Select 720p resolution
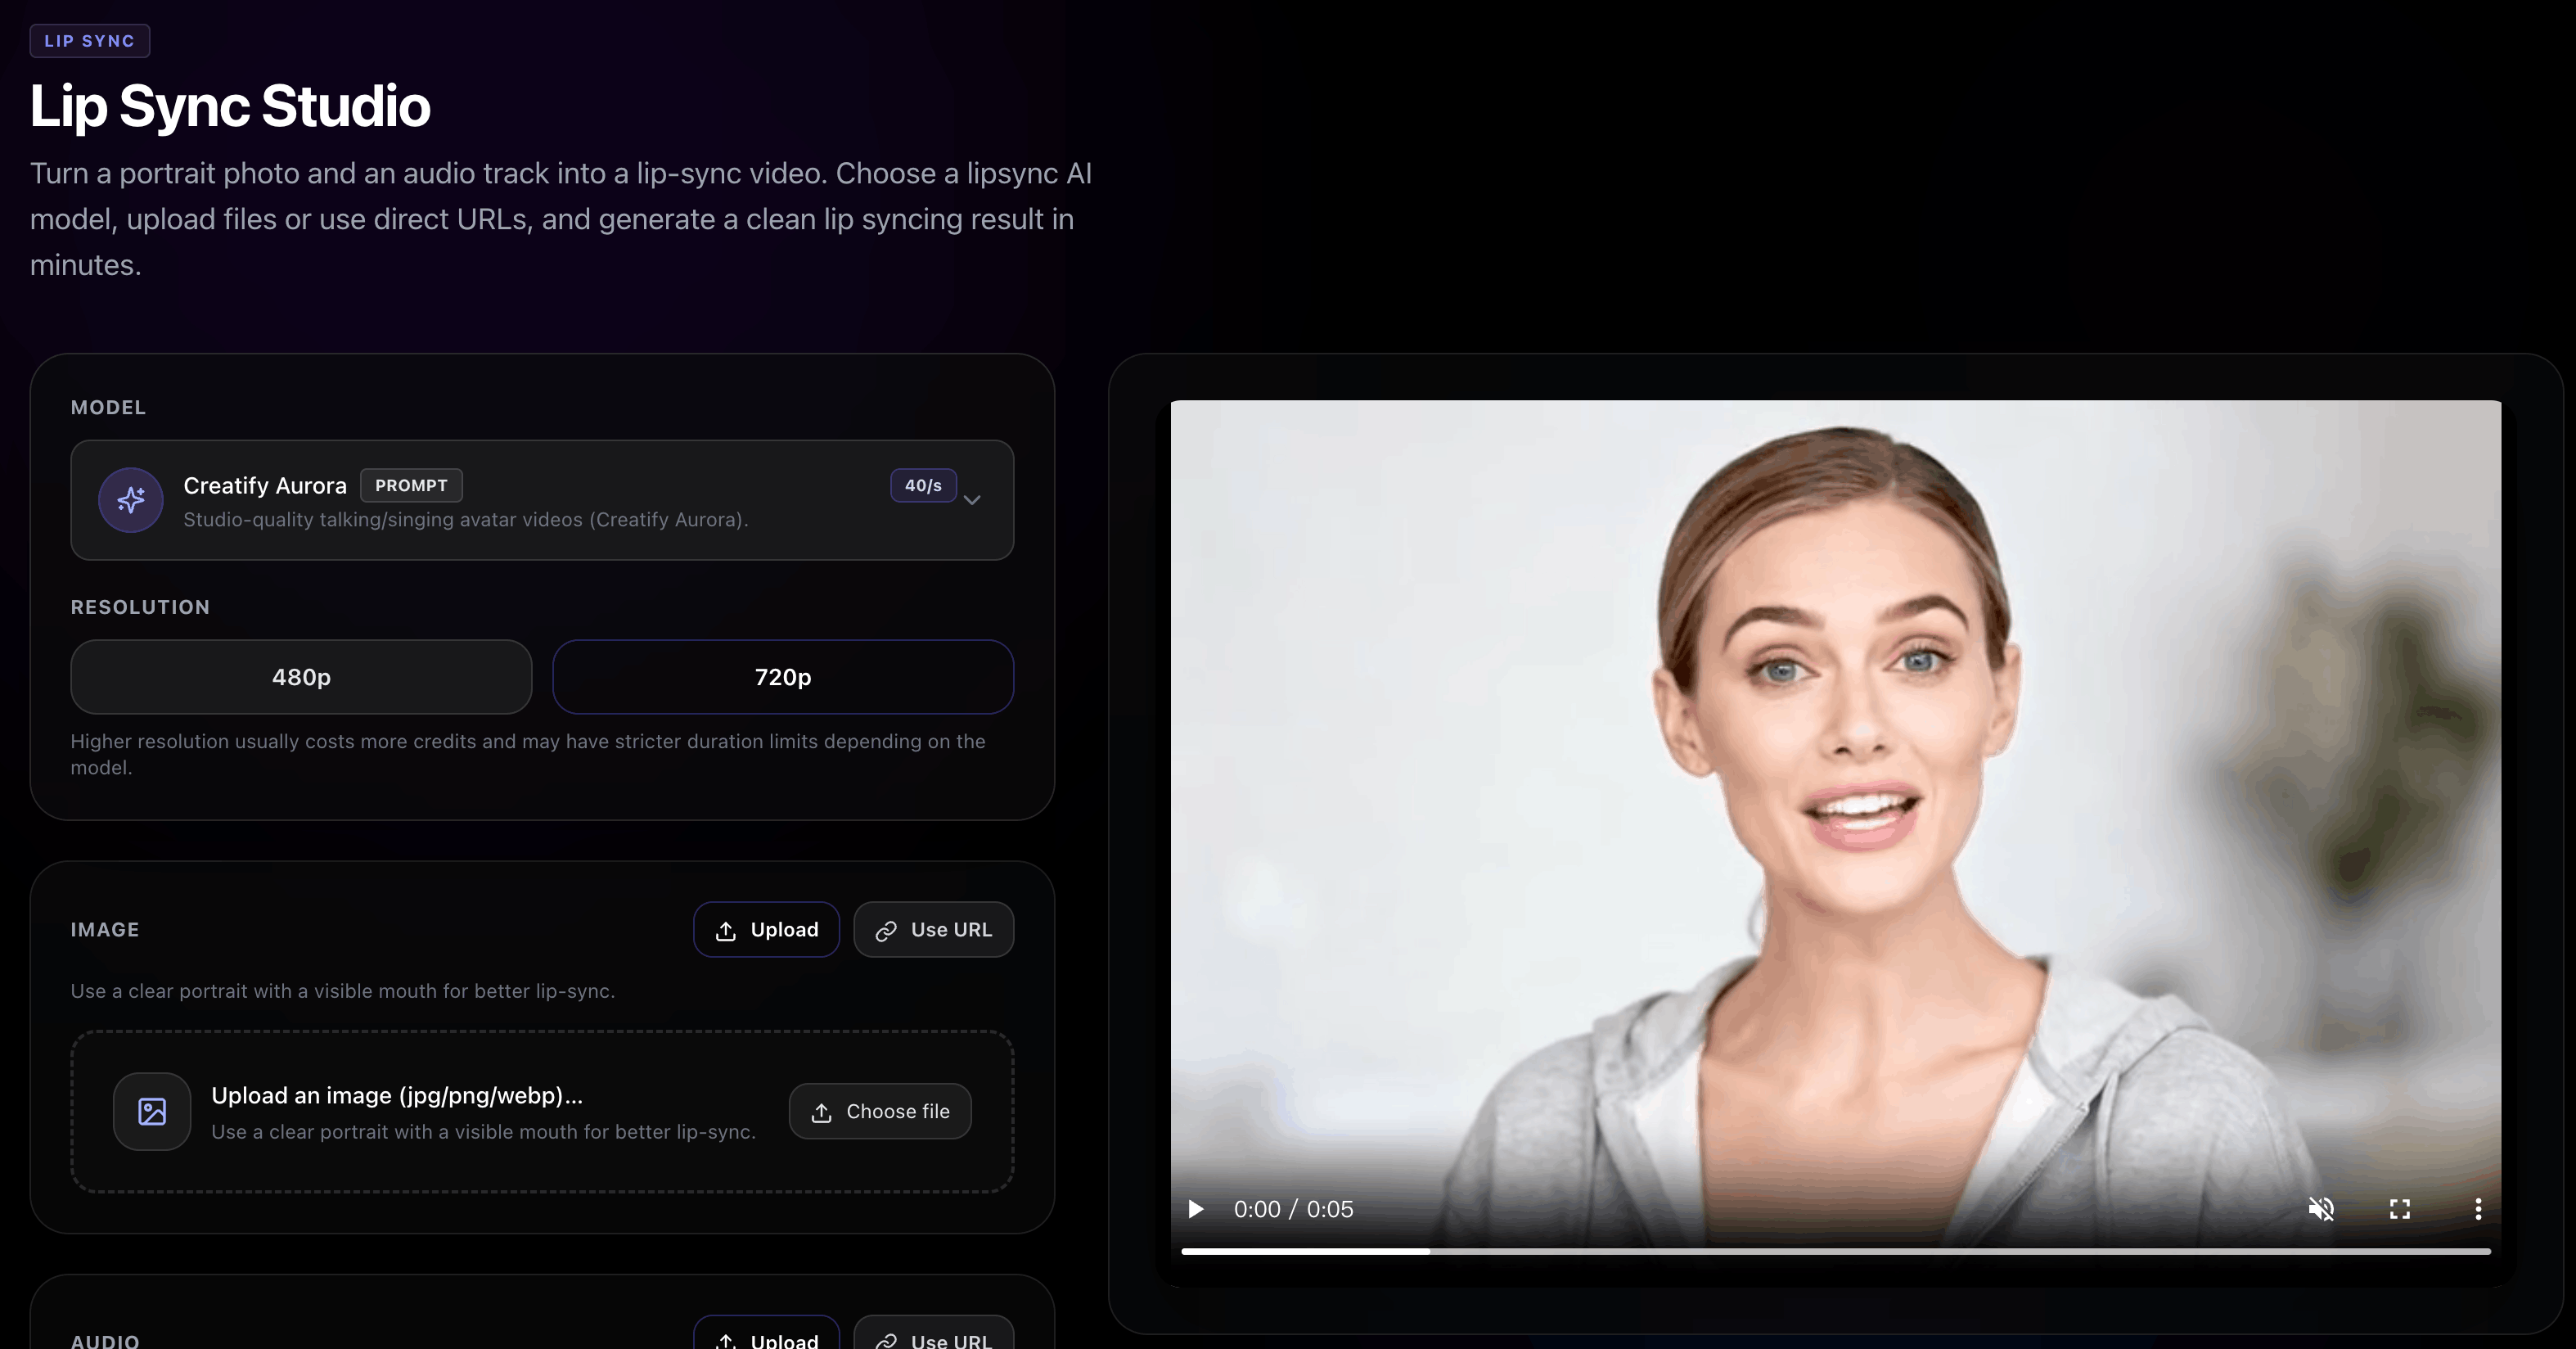This screenshot has height=1349, width=2576. 783,677
